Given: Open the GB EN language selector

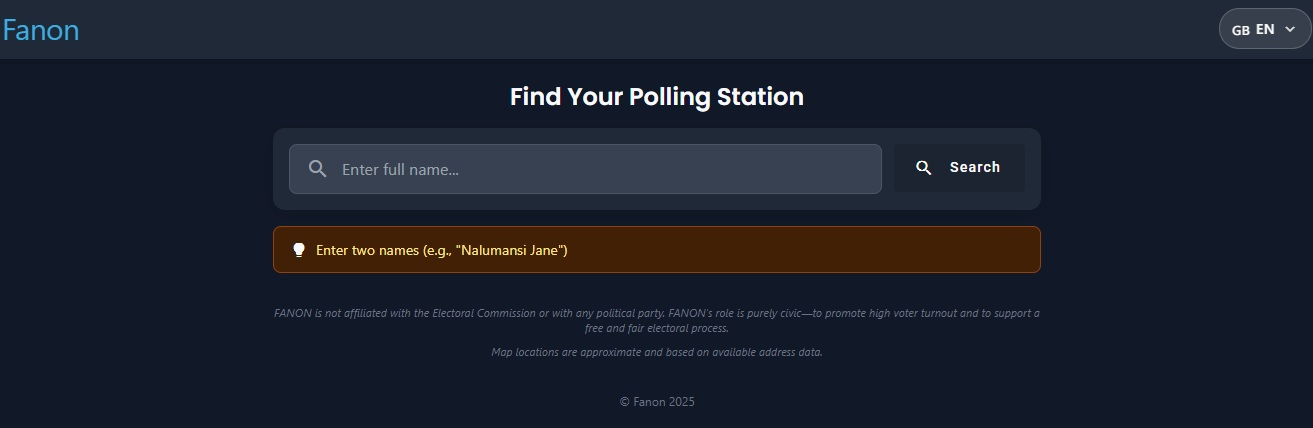Looking at the screenshot, I should [x=1264, y=29].
